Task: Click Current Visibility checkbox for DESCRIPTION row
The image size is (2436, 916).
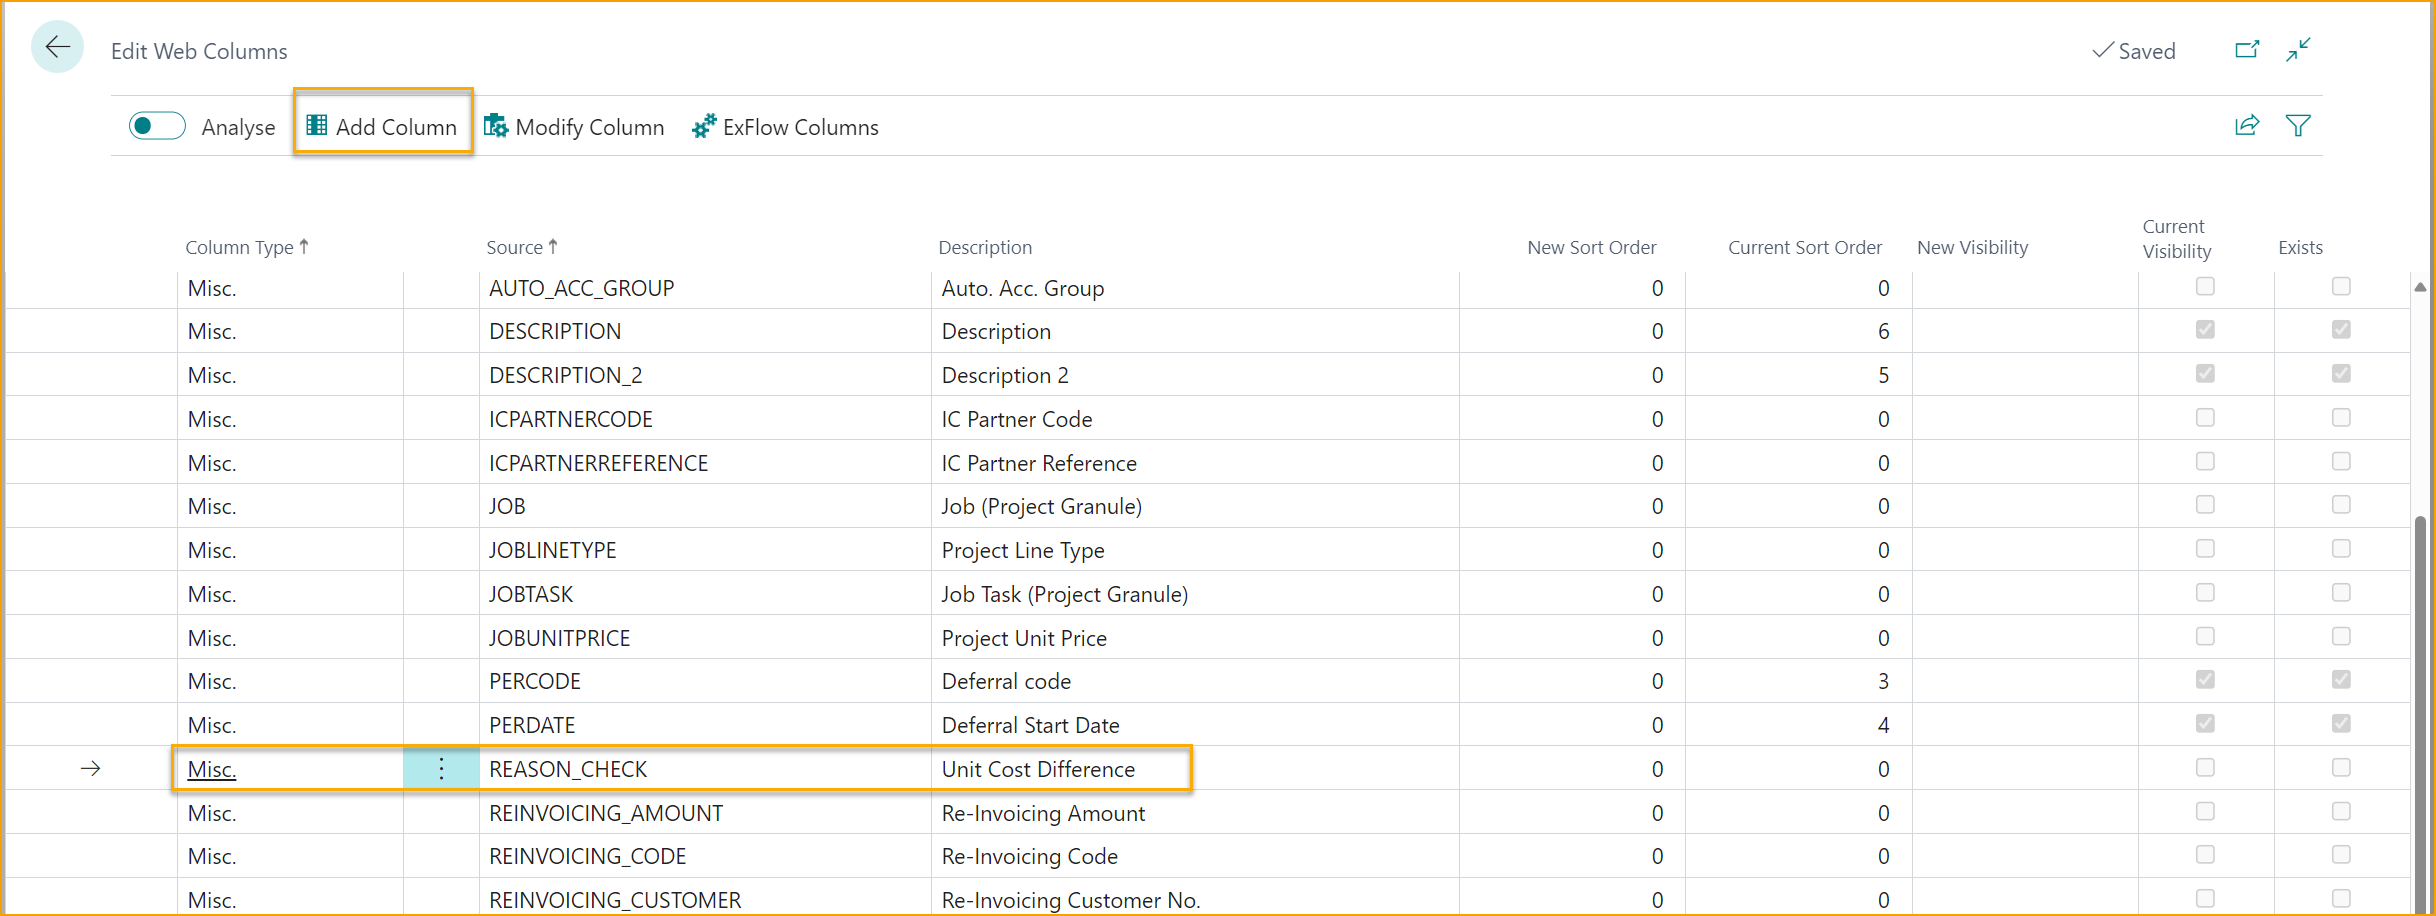Action: point(2205,330)
